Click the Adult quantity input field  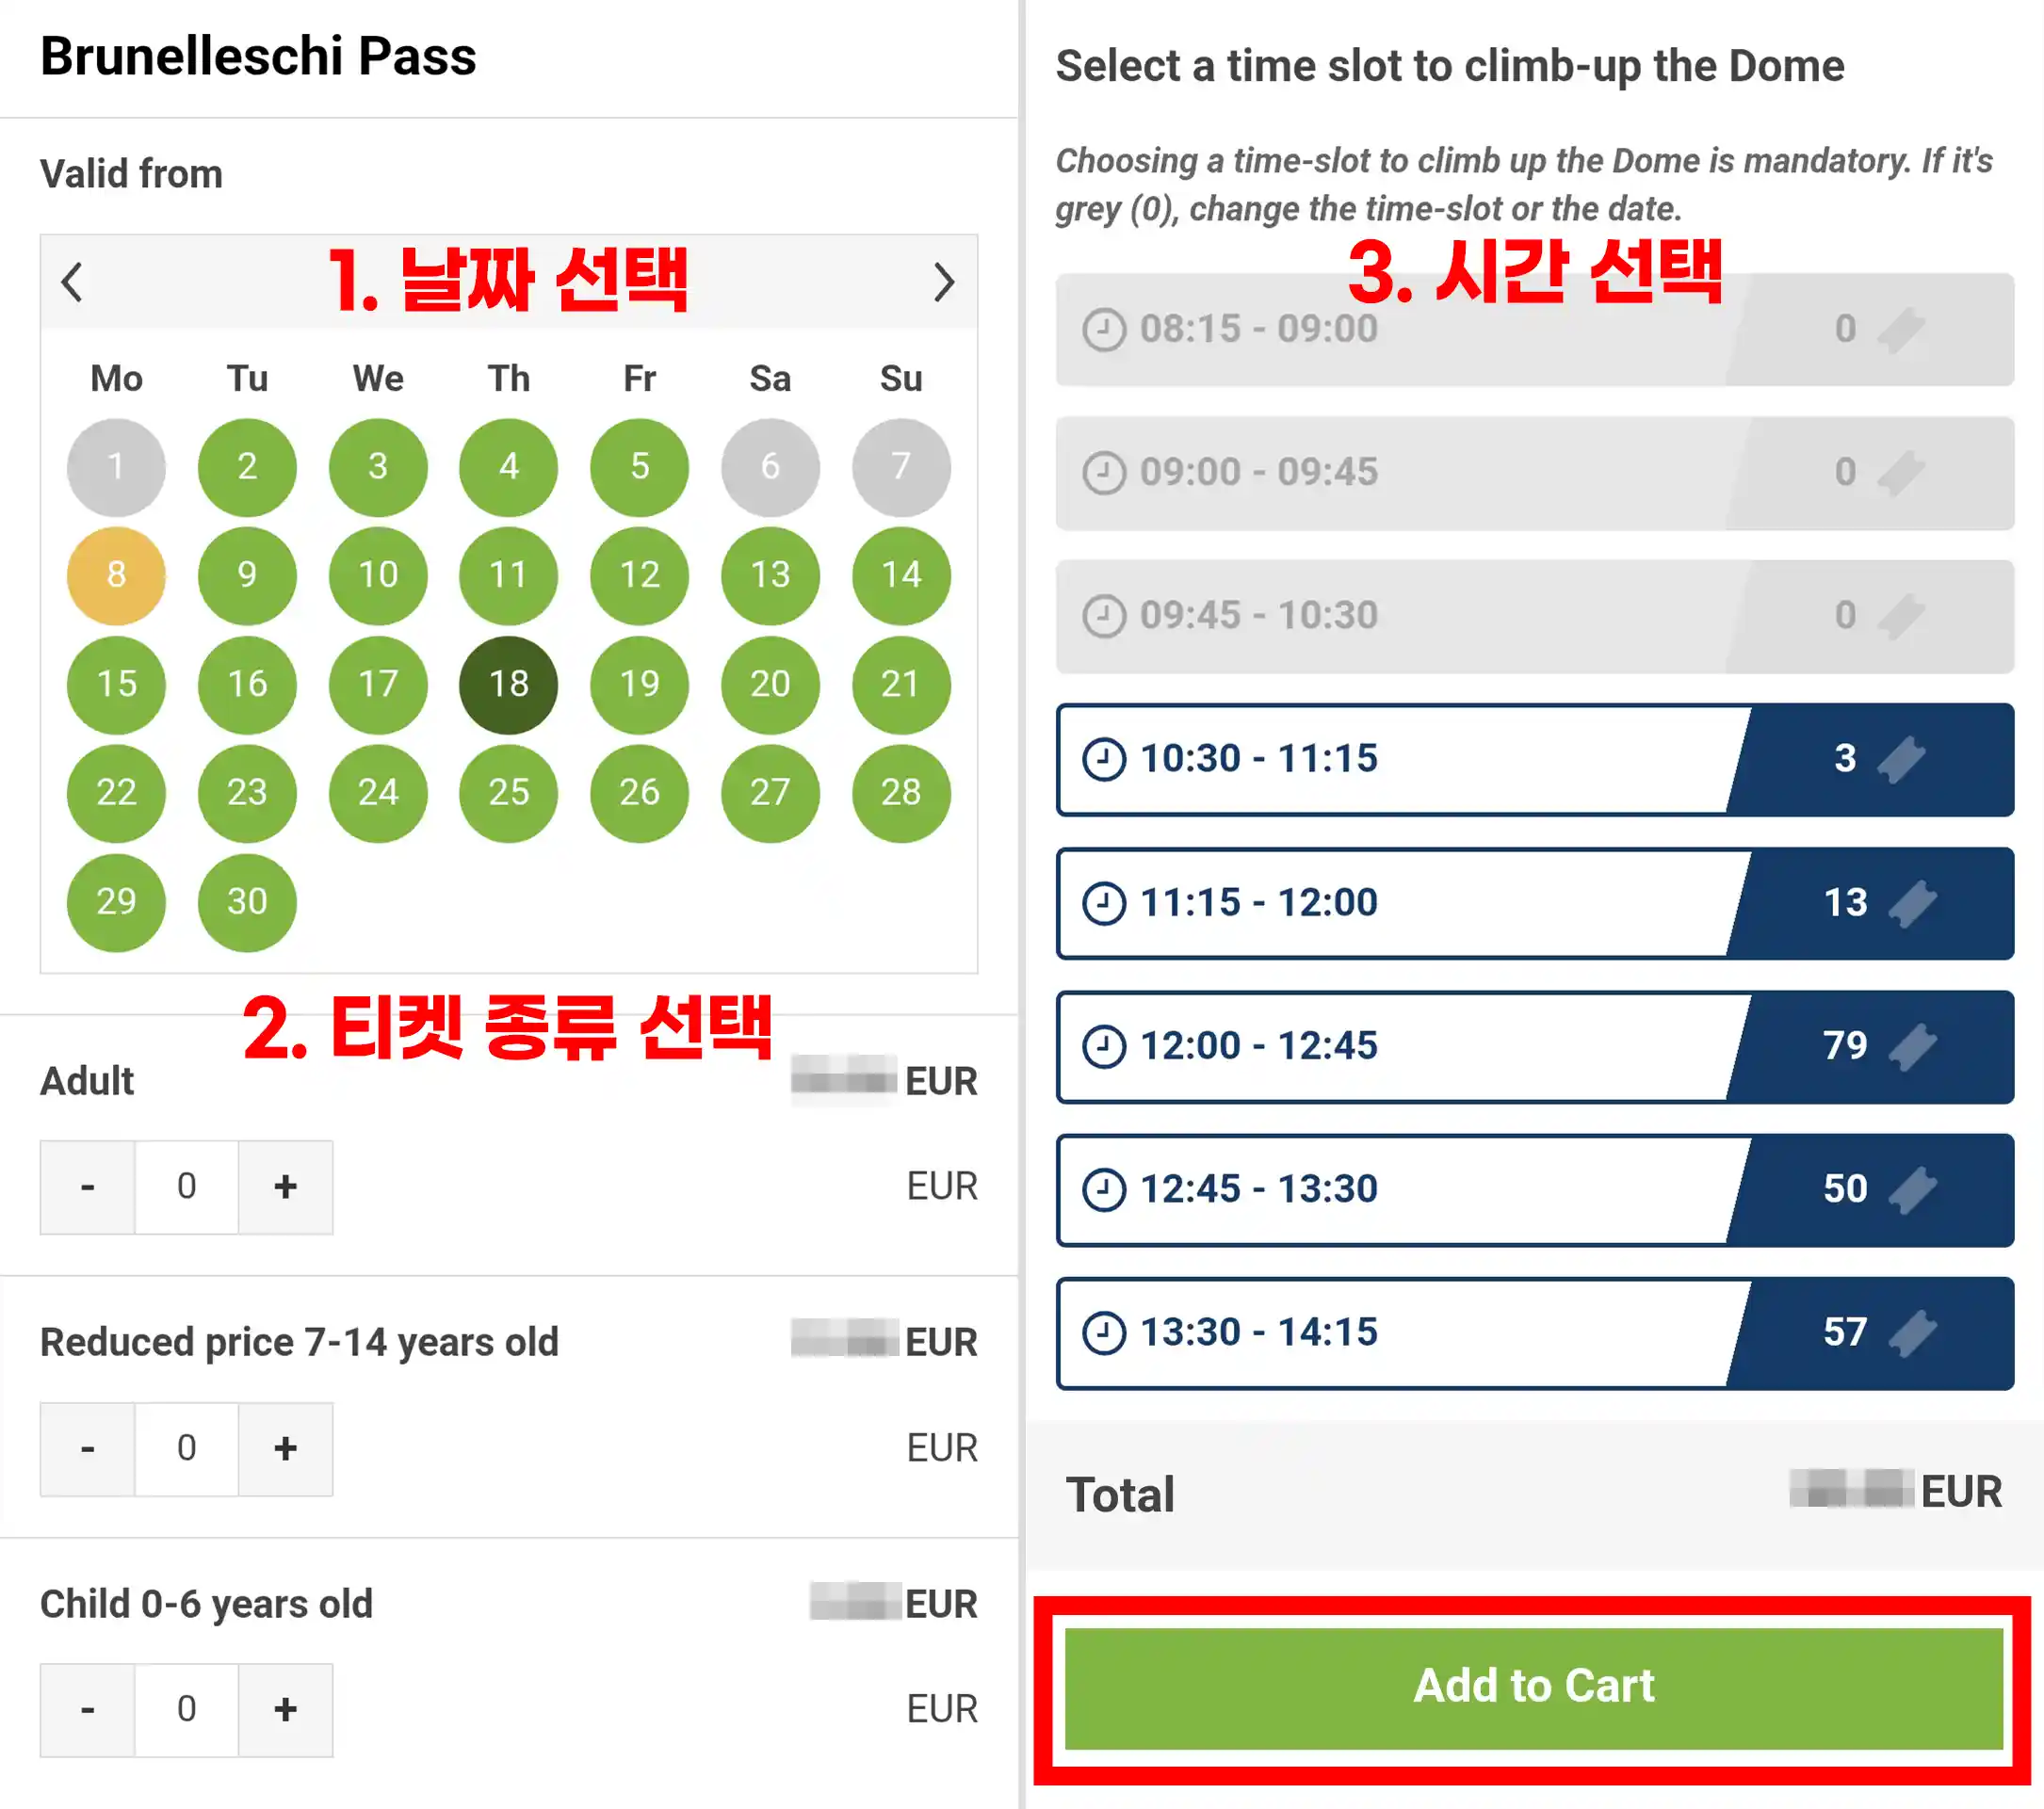point(186,1187)
